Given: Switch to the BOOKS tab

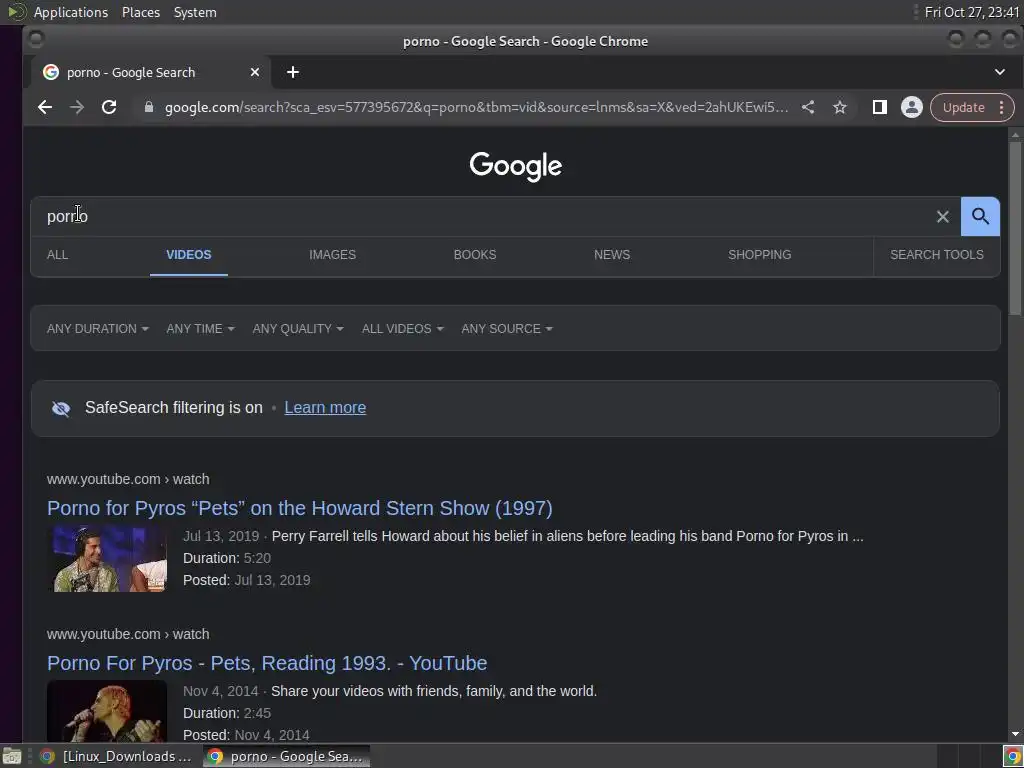Looking at the screenshot, I should (x=475, y=255).
